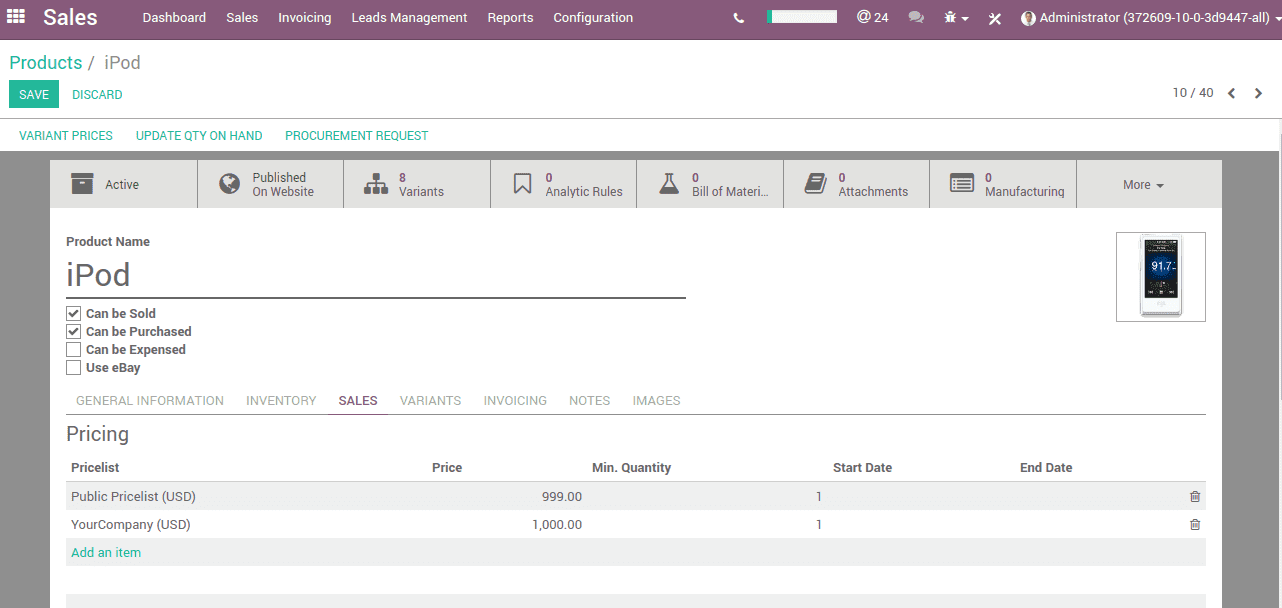
Task: Open the Configuration menu
Action: 593,18
